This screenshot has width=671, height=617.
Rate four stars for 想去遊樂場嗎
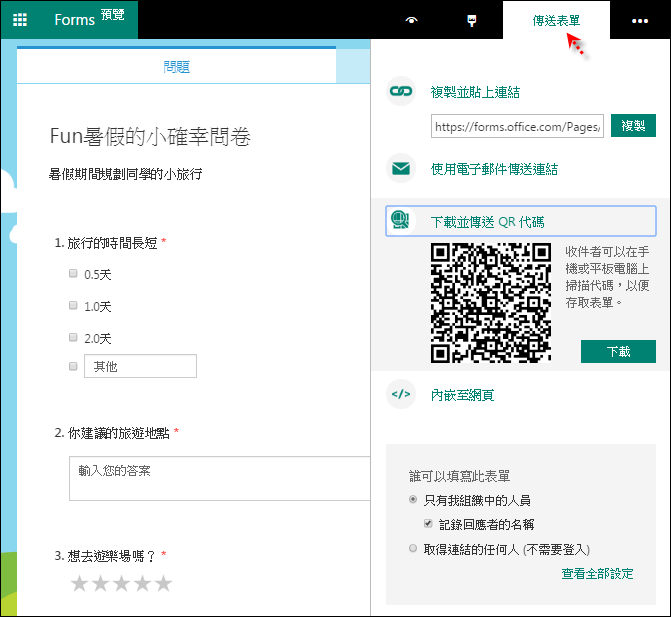tap(142, 583)
